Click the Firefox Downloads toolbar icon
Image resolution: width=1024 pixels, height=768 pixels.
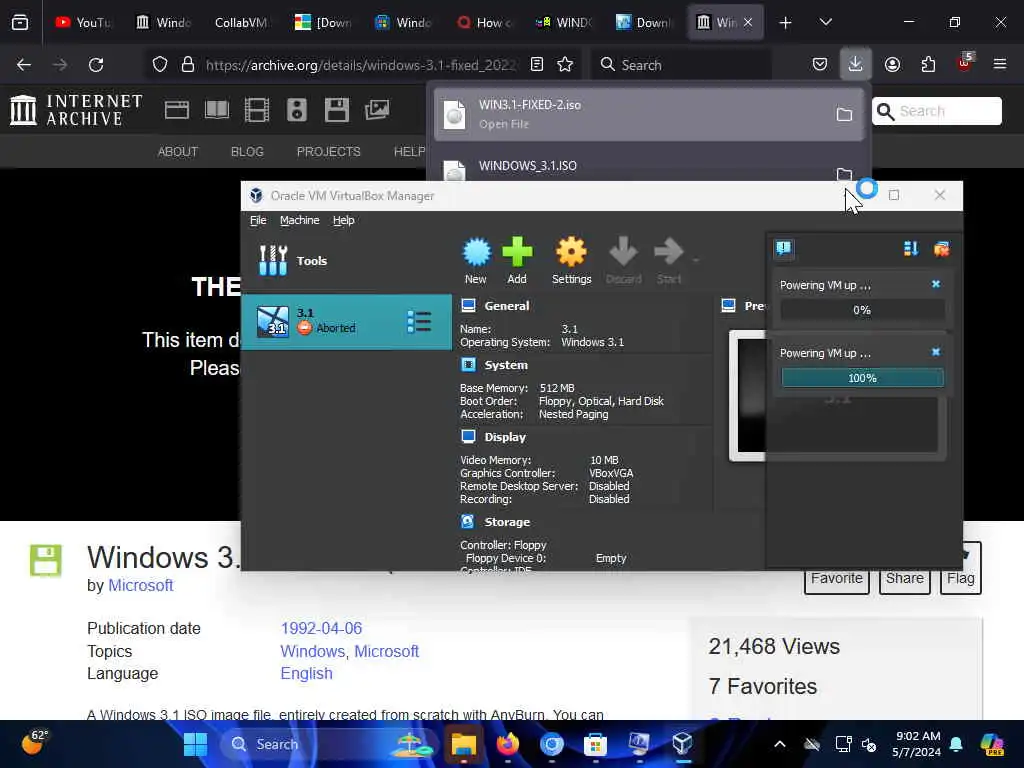pyautogui.click(x=856, y=64)
